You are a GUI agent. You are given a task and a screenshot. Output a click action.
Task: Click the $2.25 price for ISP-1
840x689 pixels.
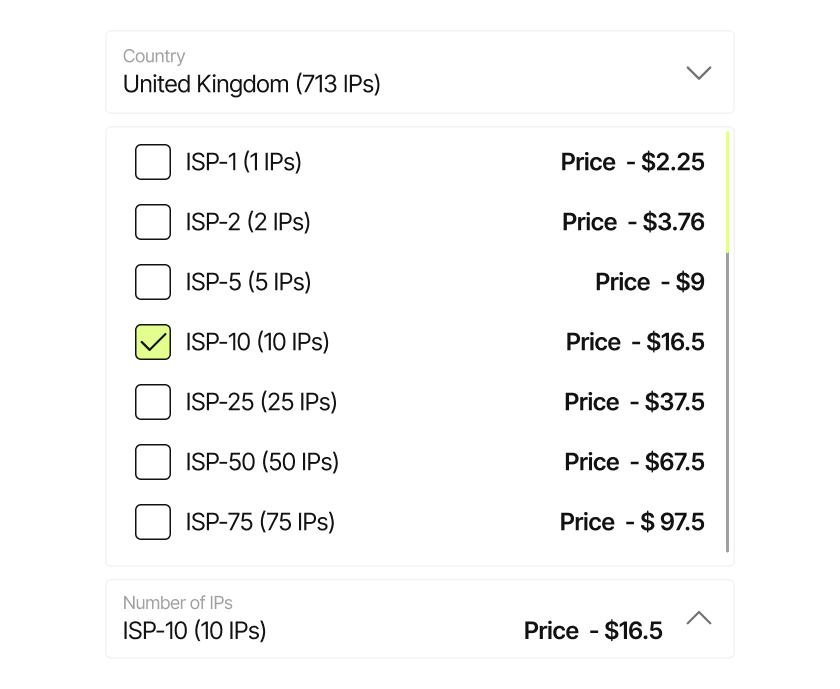coord(673,162)
